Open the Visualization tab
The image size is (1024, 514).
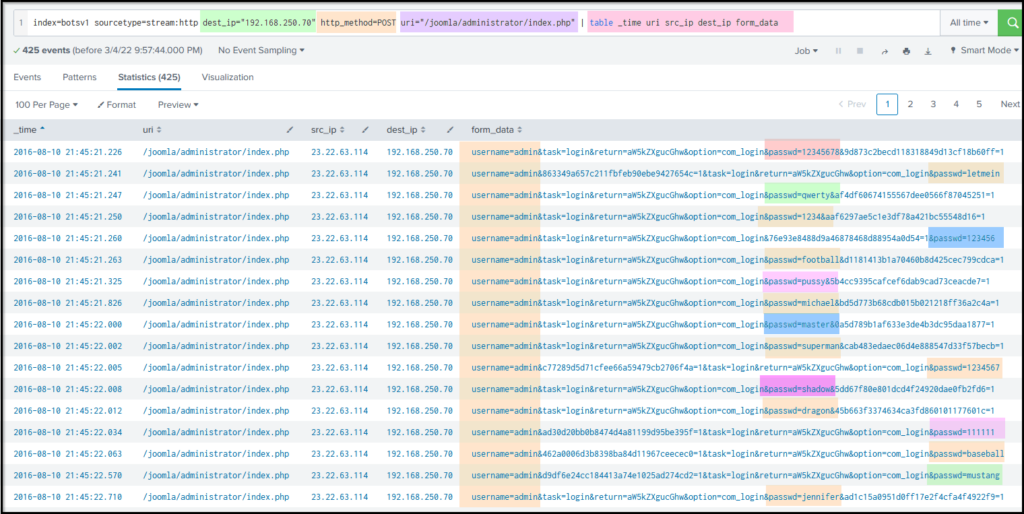[x=227, y=77]
